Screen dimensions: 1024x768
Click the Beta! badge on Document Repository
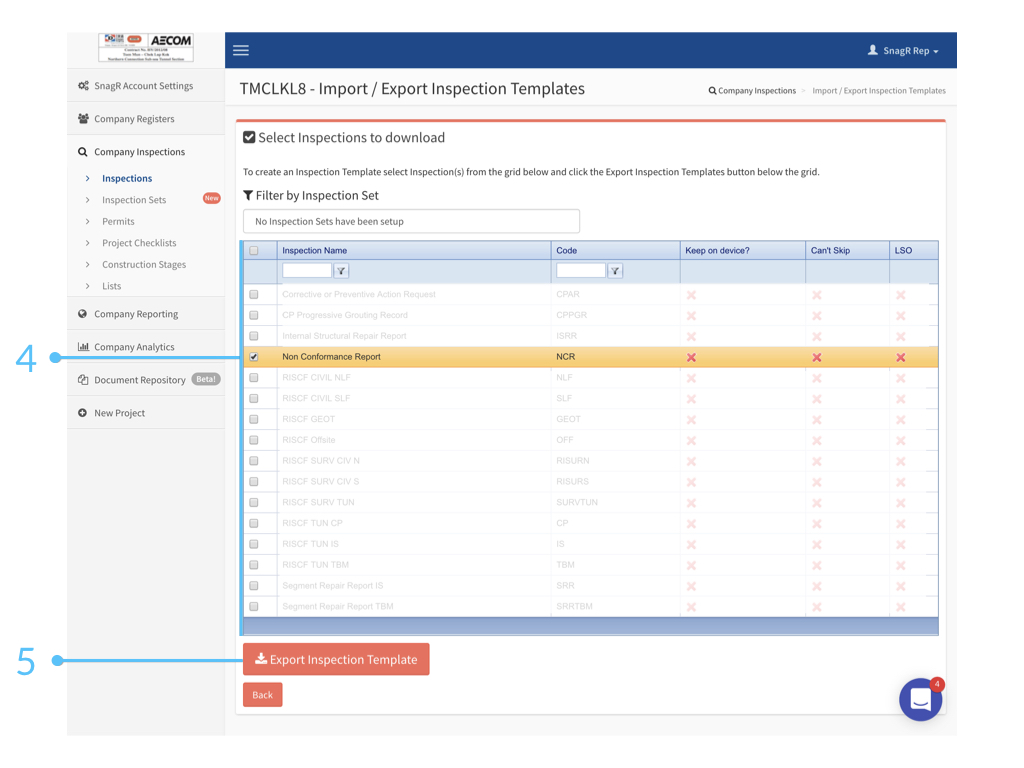pyautogui.click(x=206, y=379)
